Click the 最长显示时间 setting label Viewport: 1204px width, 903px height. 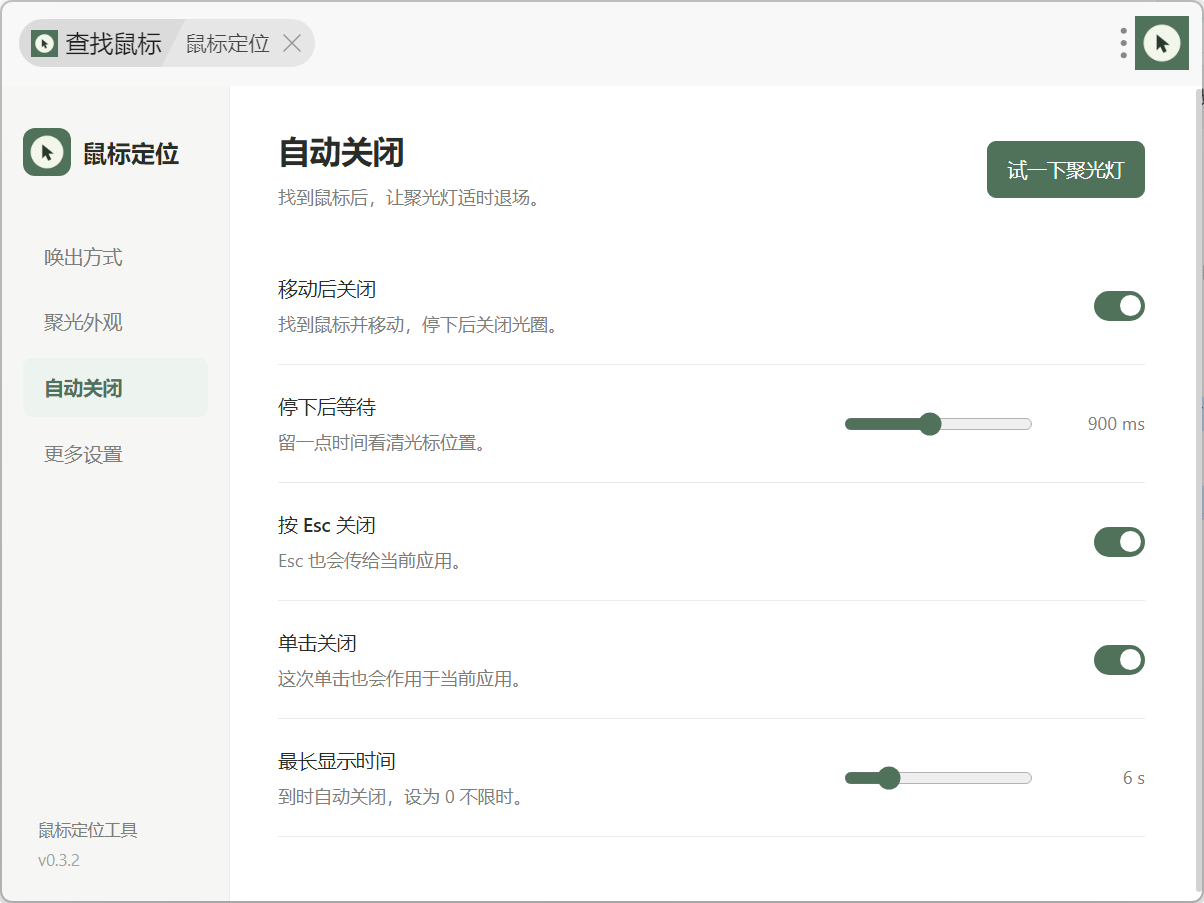337,762
